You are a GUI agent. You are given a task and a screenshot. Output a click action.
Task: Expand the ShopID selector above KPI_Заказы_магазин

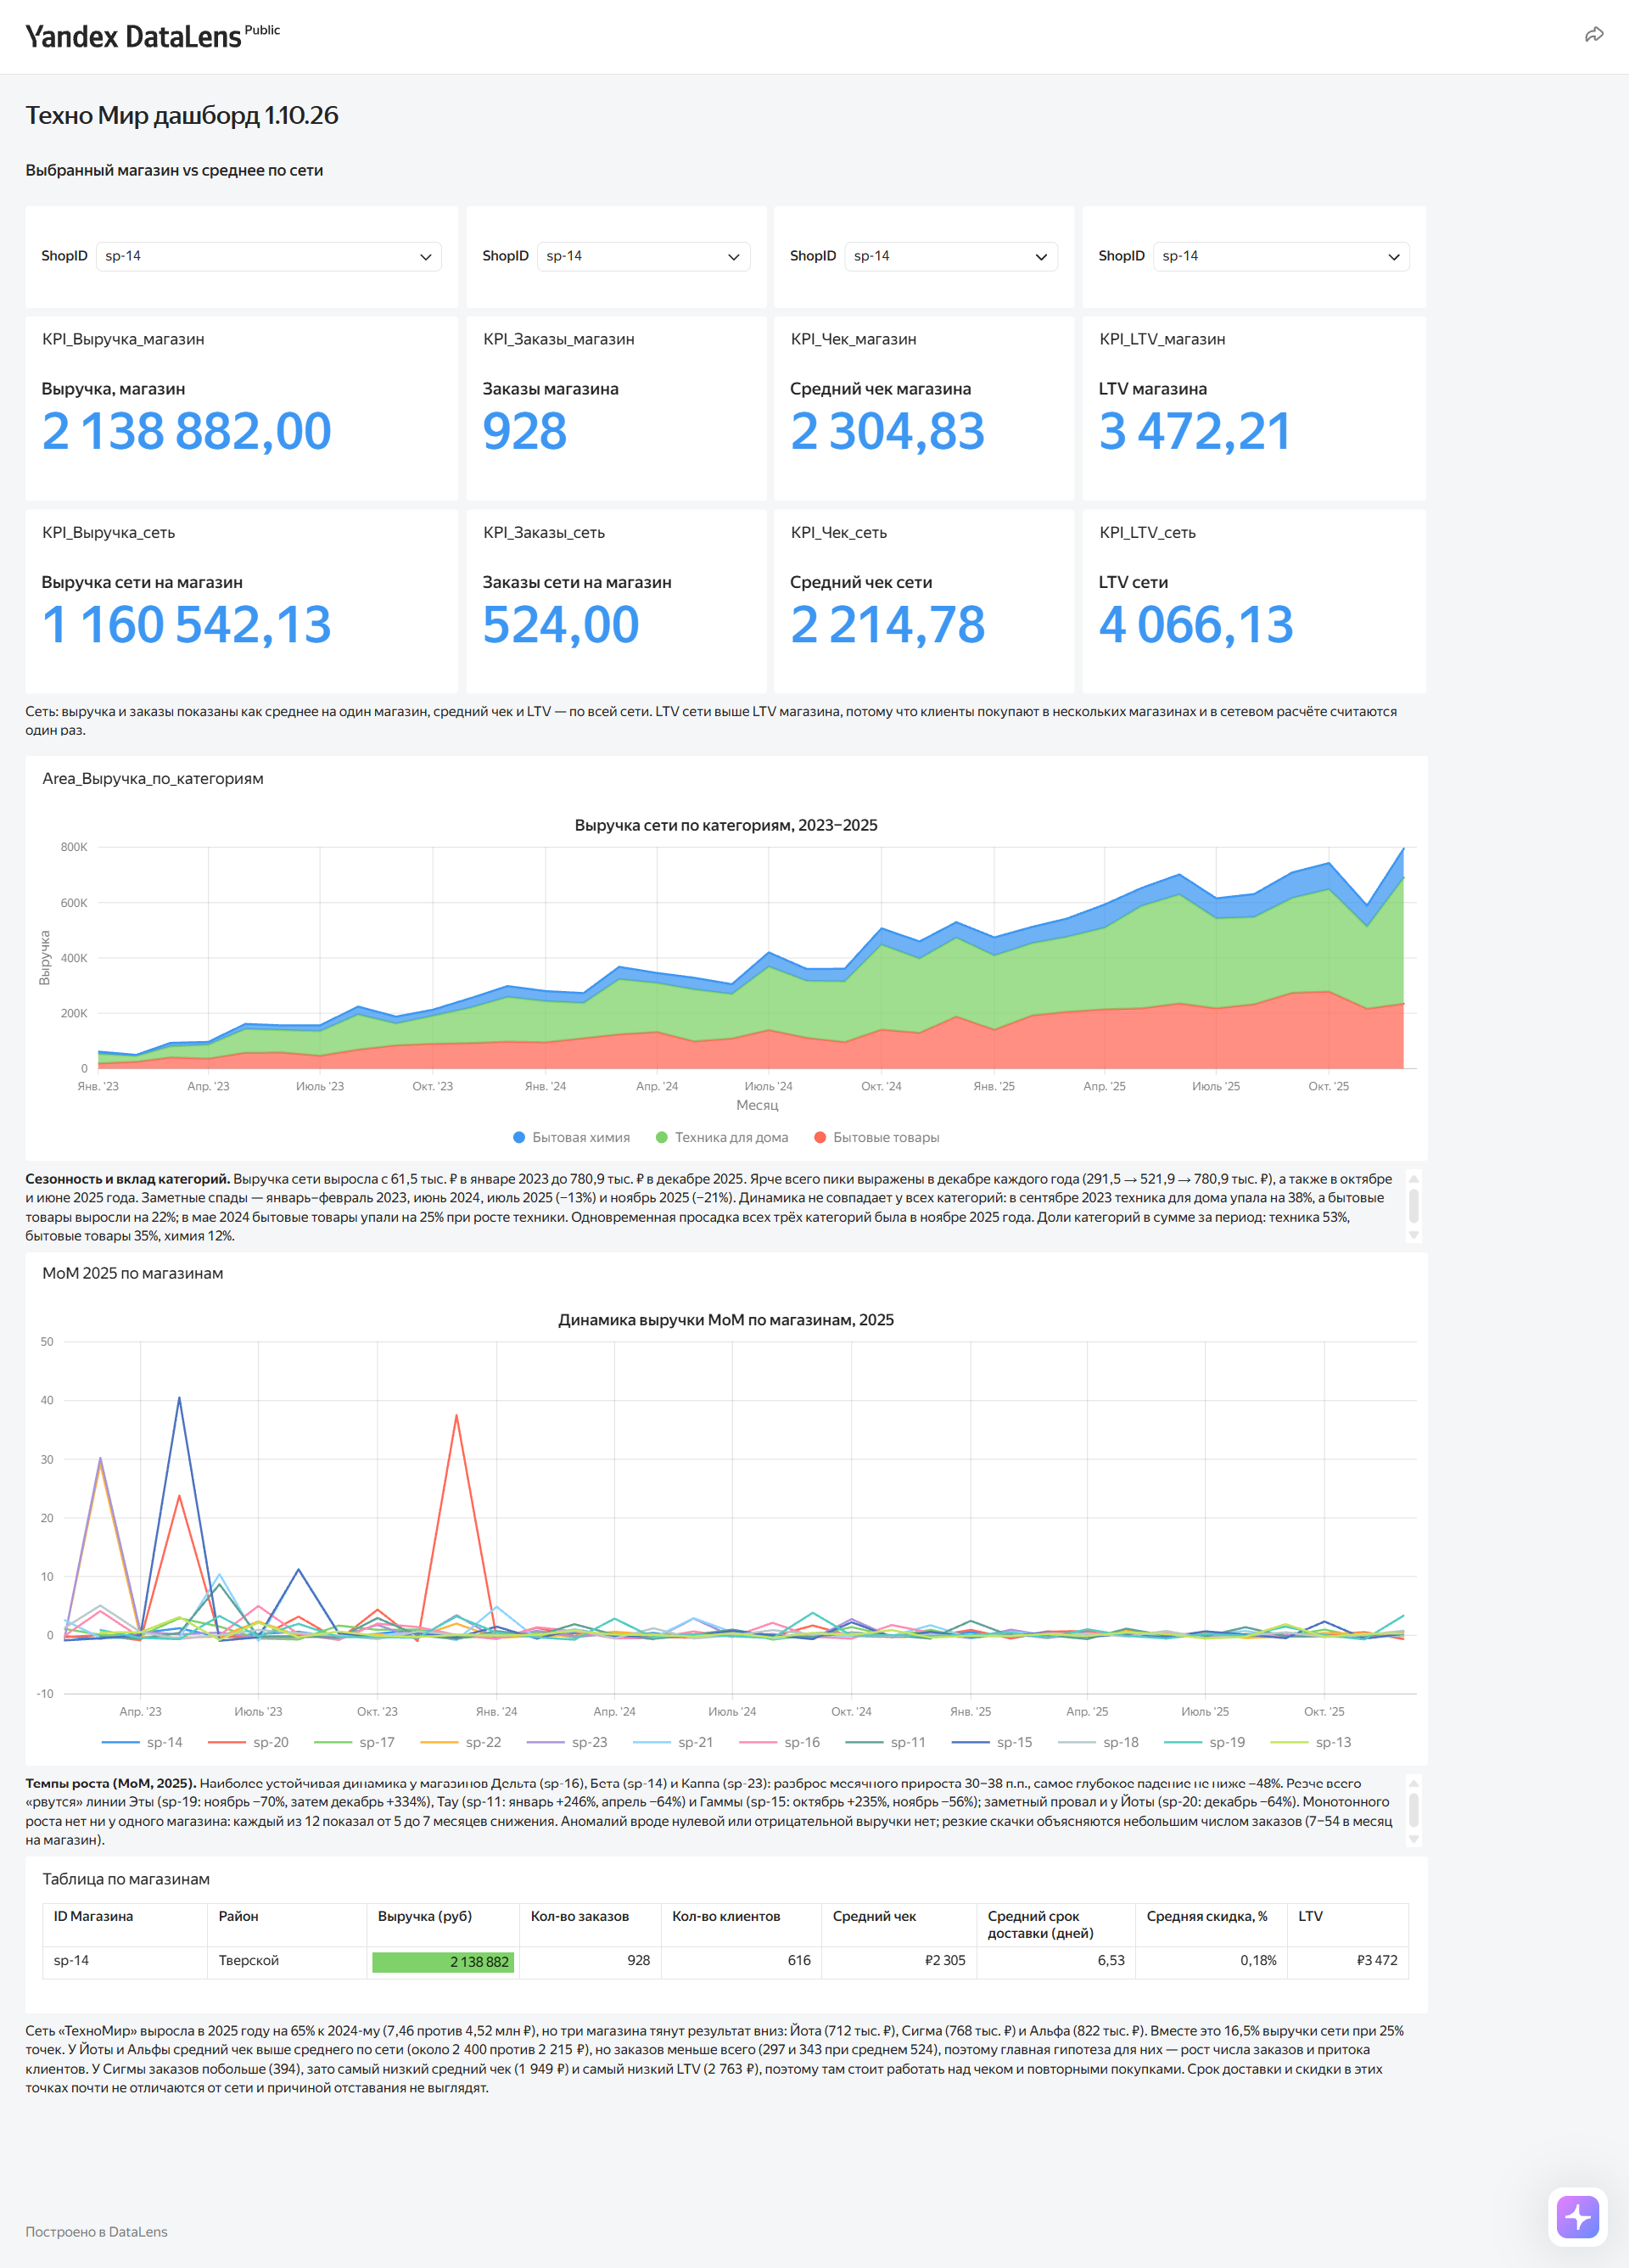click(x=643, y=256)
